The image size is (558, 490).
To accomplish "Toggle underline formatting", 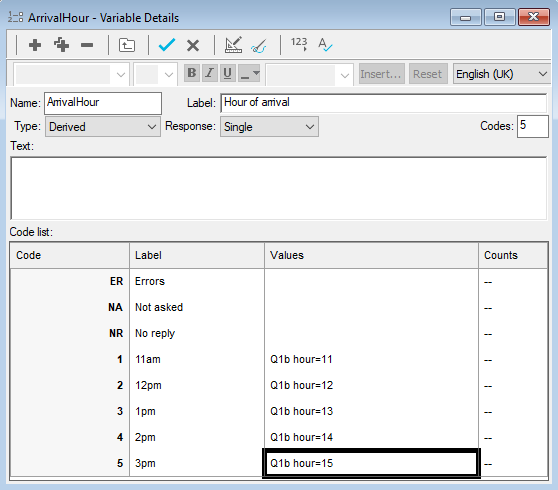I will coord(228,73).
